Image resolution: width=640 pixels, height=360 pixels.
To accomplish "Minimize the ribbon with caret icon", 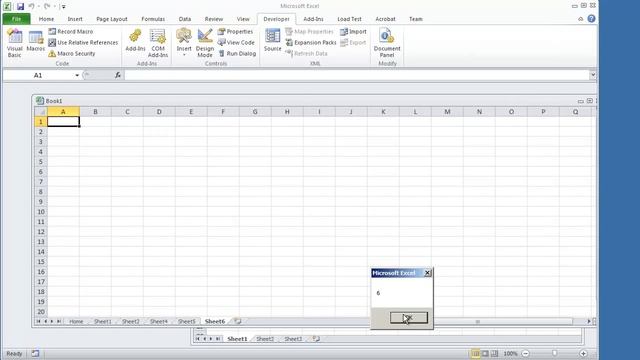I will click(580, 19).
